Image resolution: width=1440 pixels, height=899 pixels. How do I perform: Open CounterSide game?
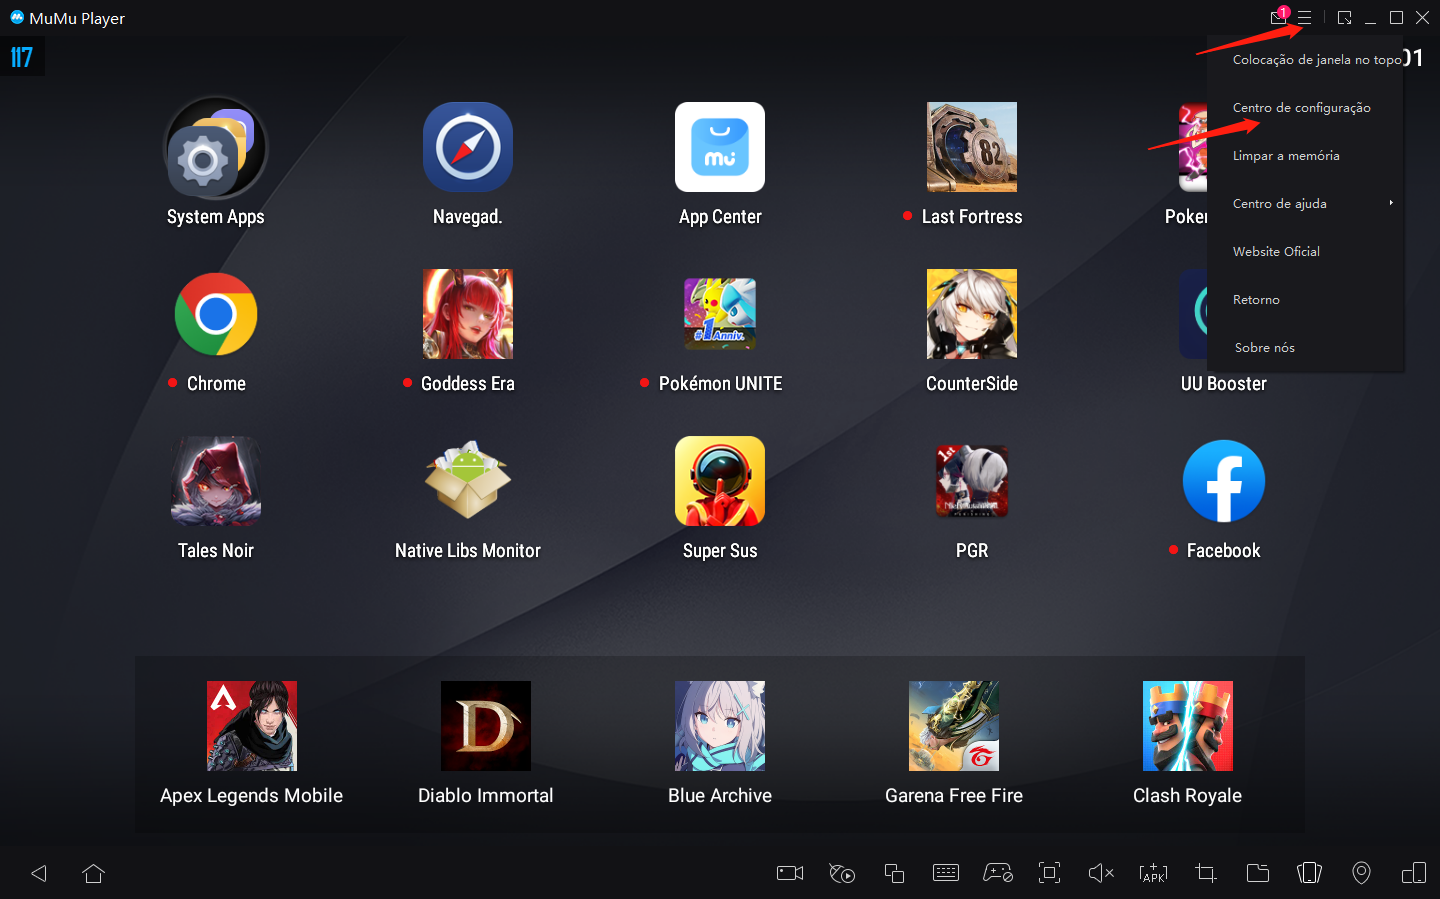coord(972,314)
